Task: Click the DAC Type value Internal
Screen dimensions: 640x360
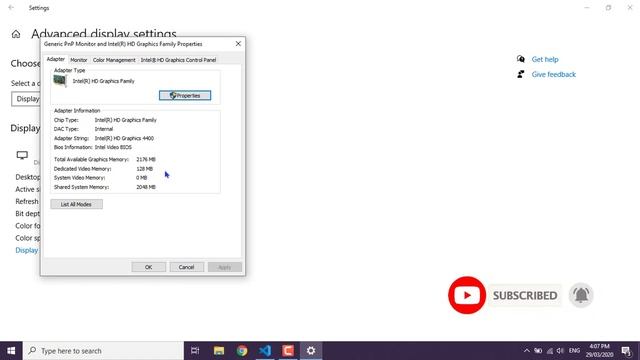Action: click(x=104, y=129)
